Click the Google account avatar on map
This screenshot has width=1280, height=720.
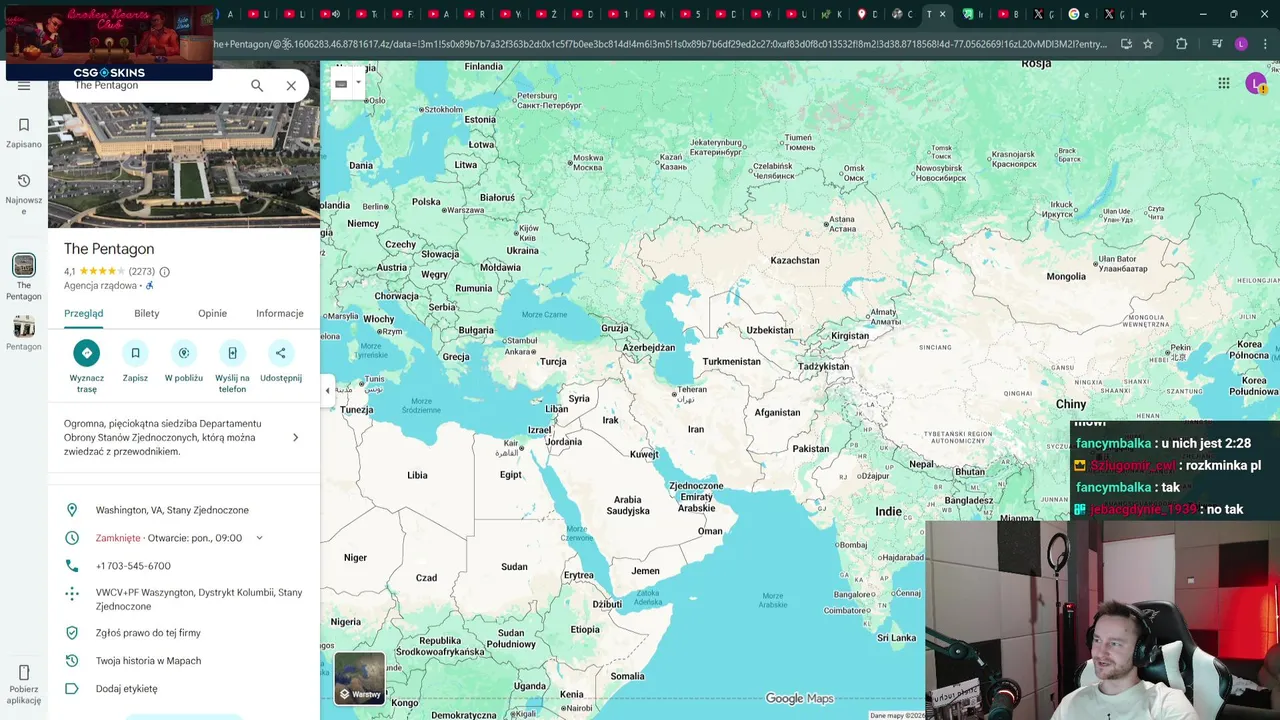[1256, 84]
